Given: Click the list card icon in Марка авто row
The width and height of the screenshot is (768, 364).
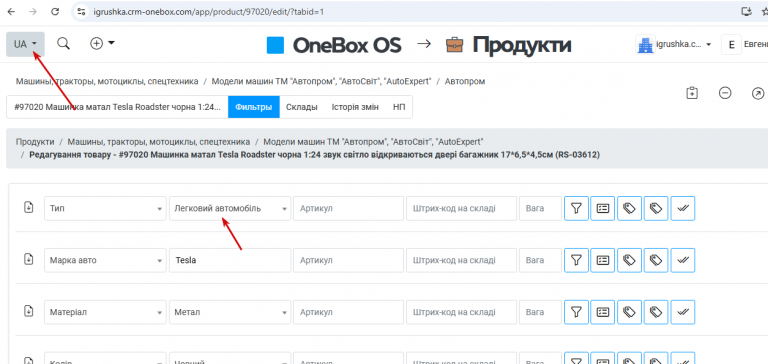Looking at the screenshot, I should (603, 260).
